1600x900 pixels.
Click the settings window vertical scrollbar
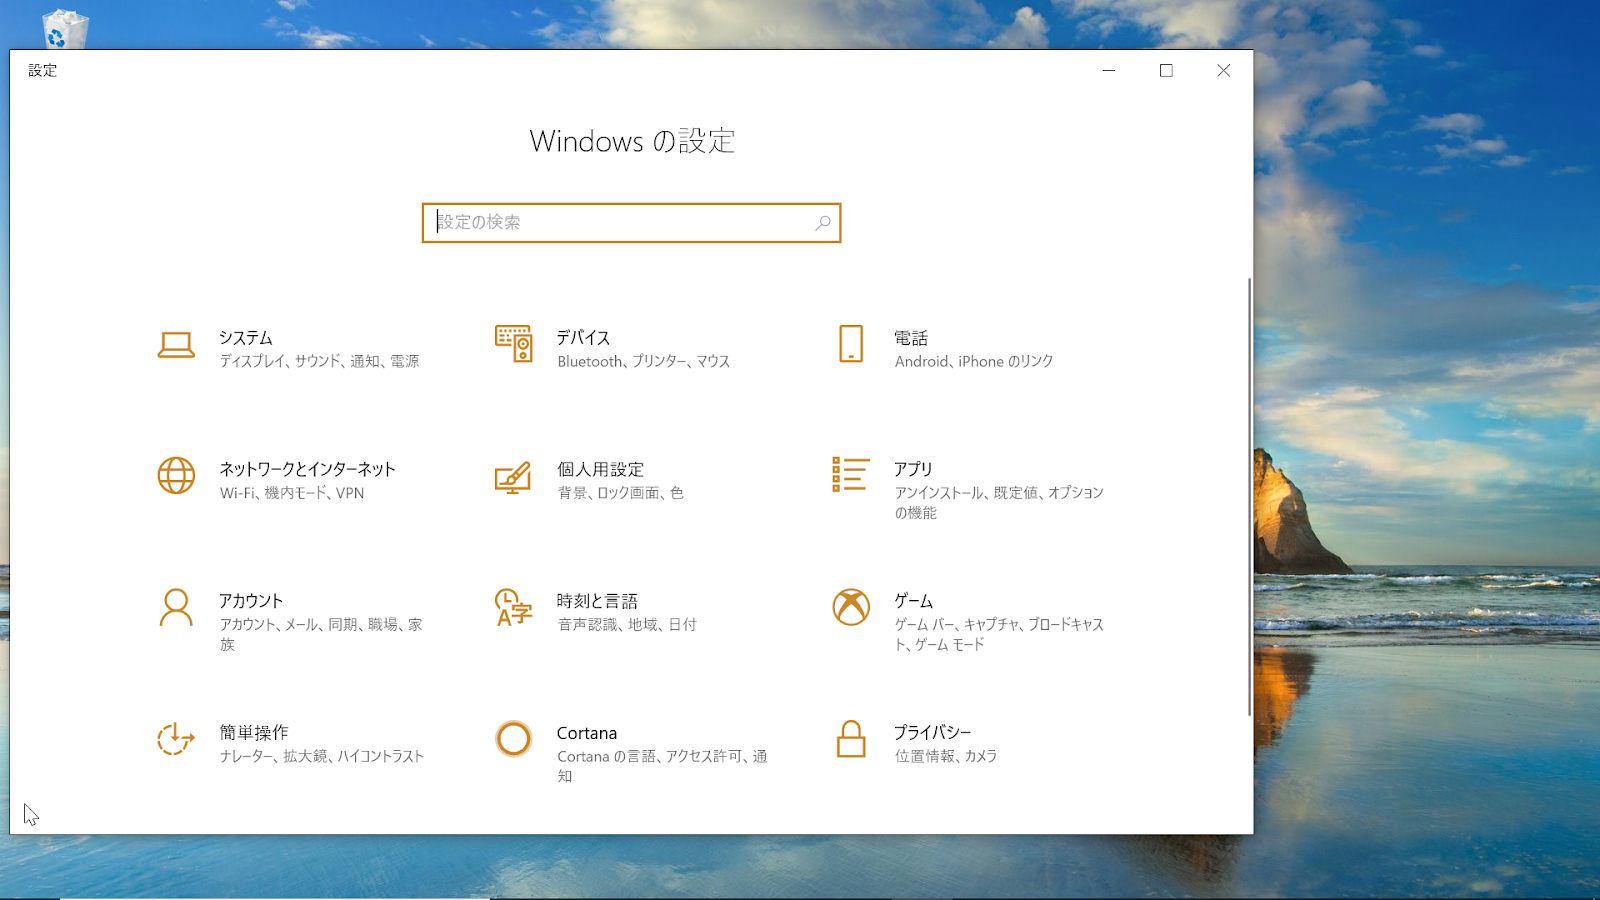[1249, 497]
